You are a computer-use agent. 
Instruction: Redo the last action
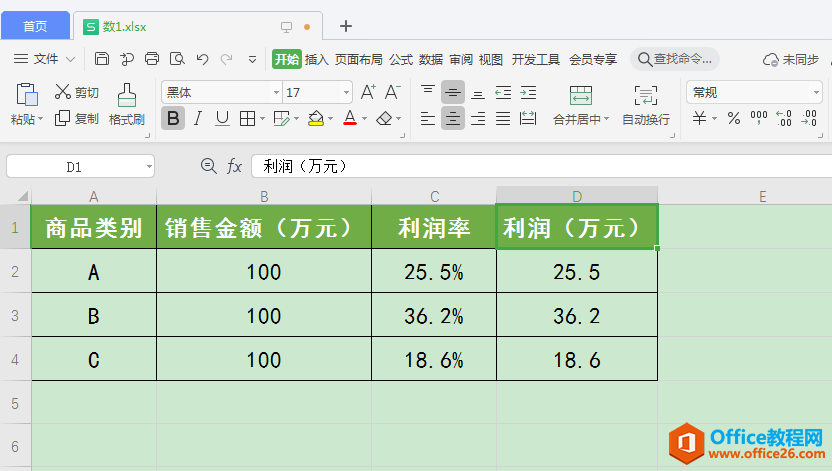tap(227, 59)
